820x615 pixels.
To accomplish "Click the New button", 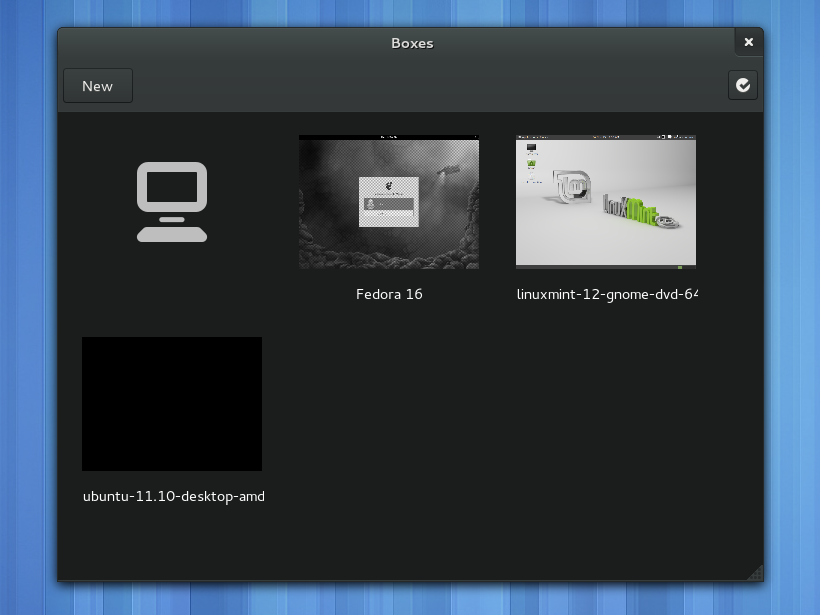I will tap(98, 86).
